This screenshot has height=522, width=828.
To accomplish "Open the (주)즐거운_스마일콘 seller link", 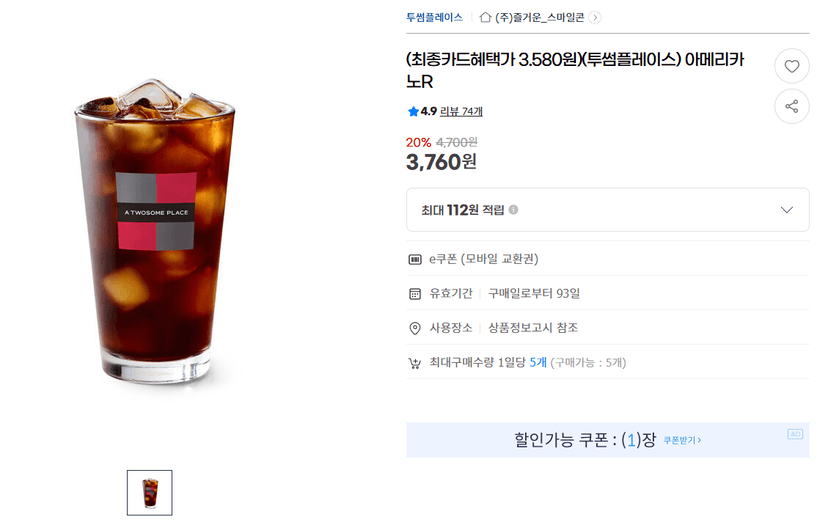I will [540, 17].
